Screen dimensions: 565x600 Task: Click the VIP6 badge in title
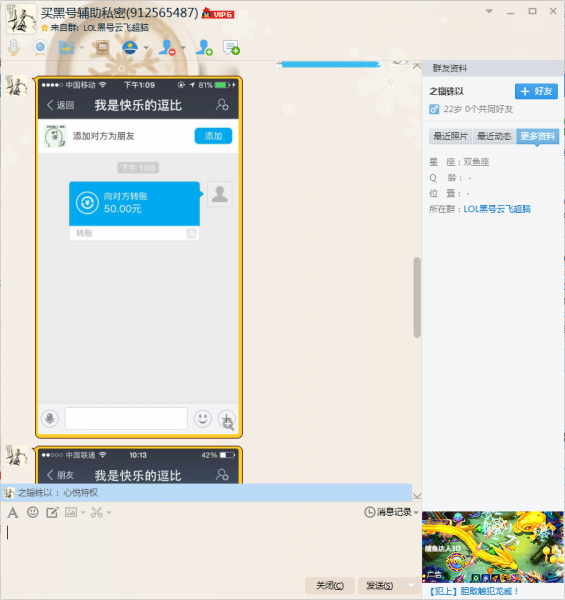[x=218, y=14]
